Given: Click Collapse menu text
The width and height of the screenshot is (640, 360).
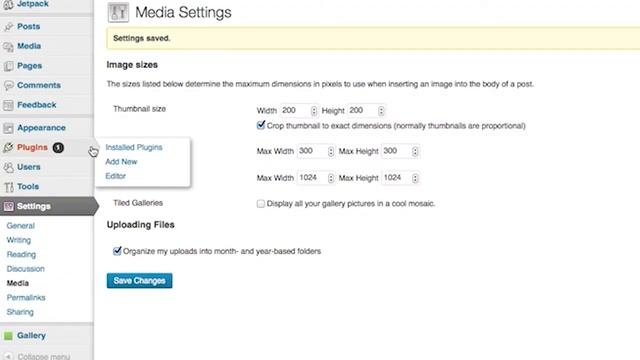Looking at the screenshot, I should (44, 356).
